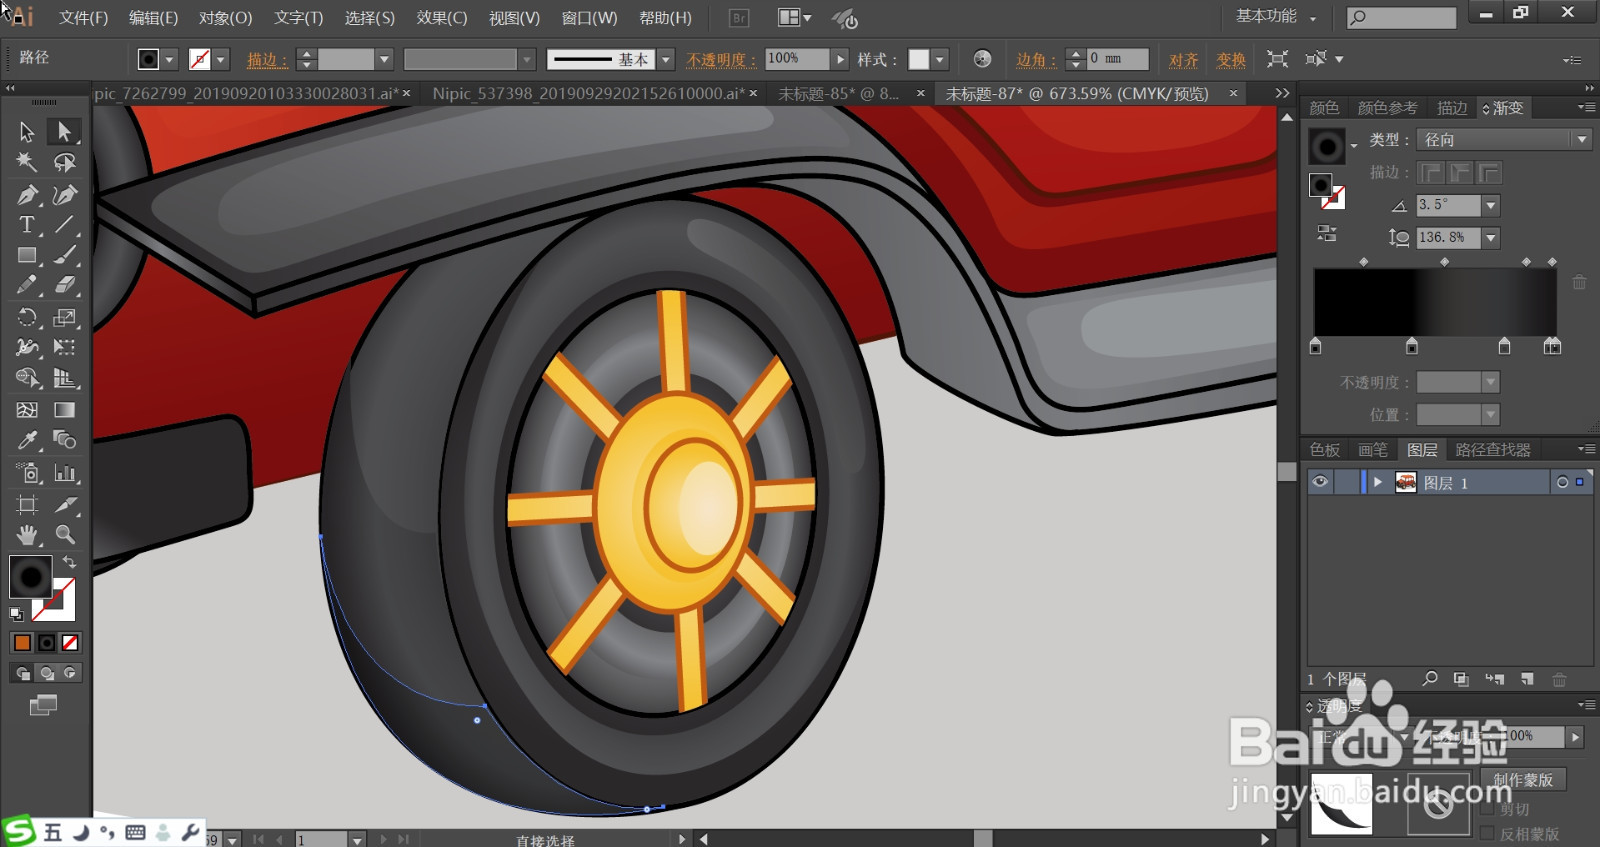Select the Hand tool

[x=27, y=535]
